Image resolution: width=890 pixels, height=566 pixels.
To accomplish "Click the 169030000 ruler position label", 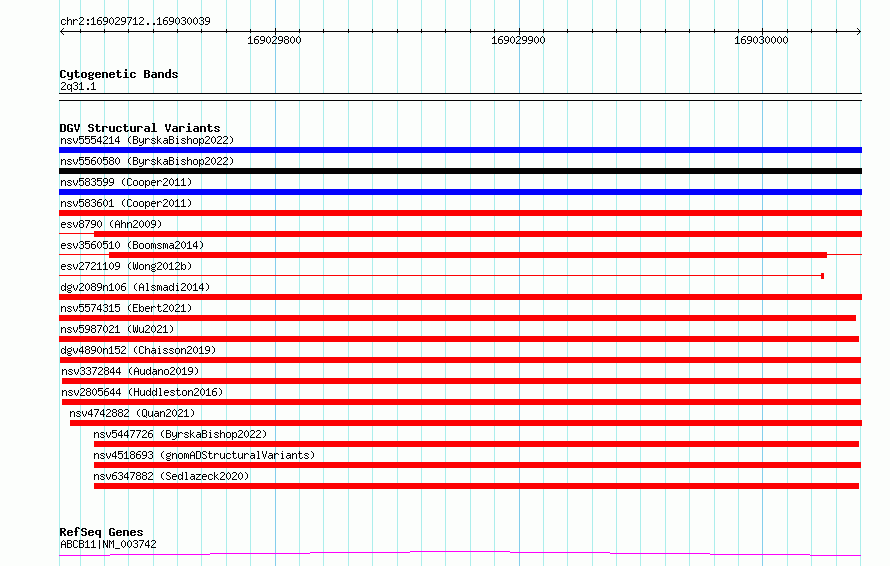I will coord(761,40).
